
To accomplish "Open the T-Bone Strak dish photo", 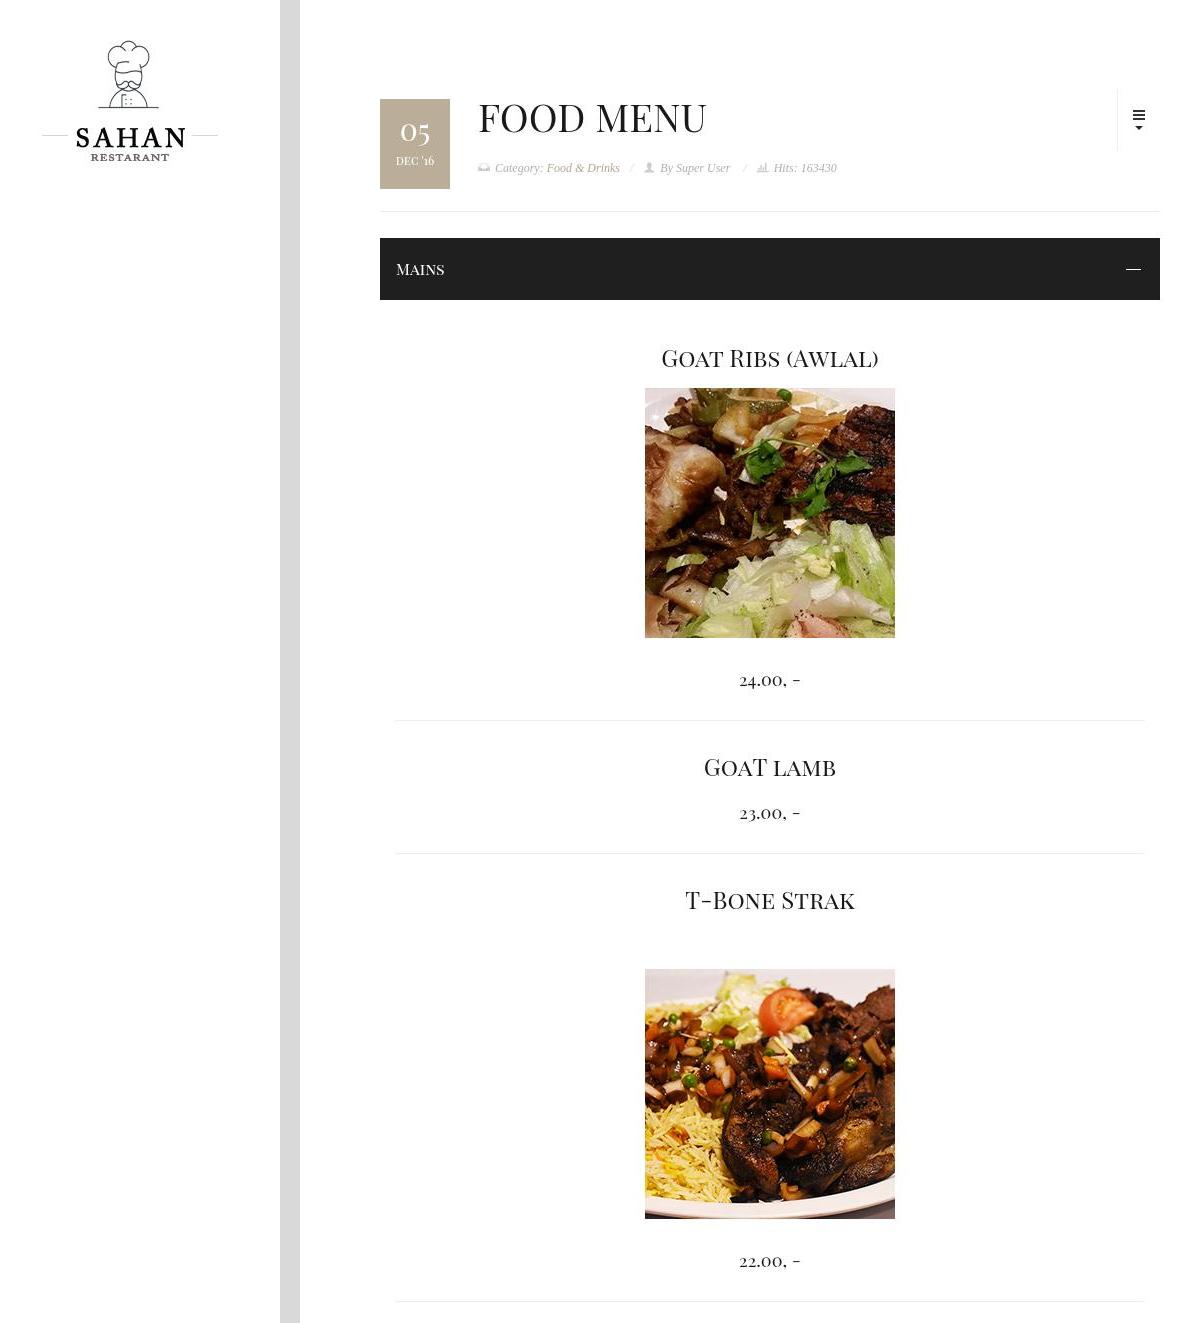I will [770, 1094].
